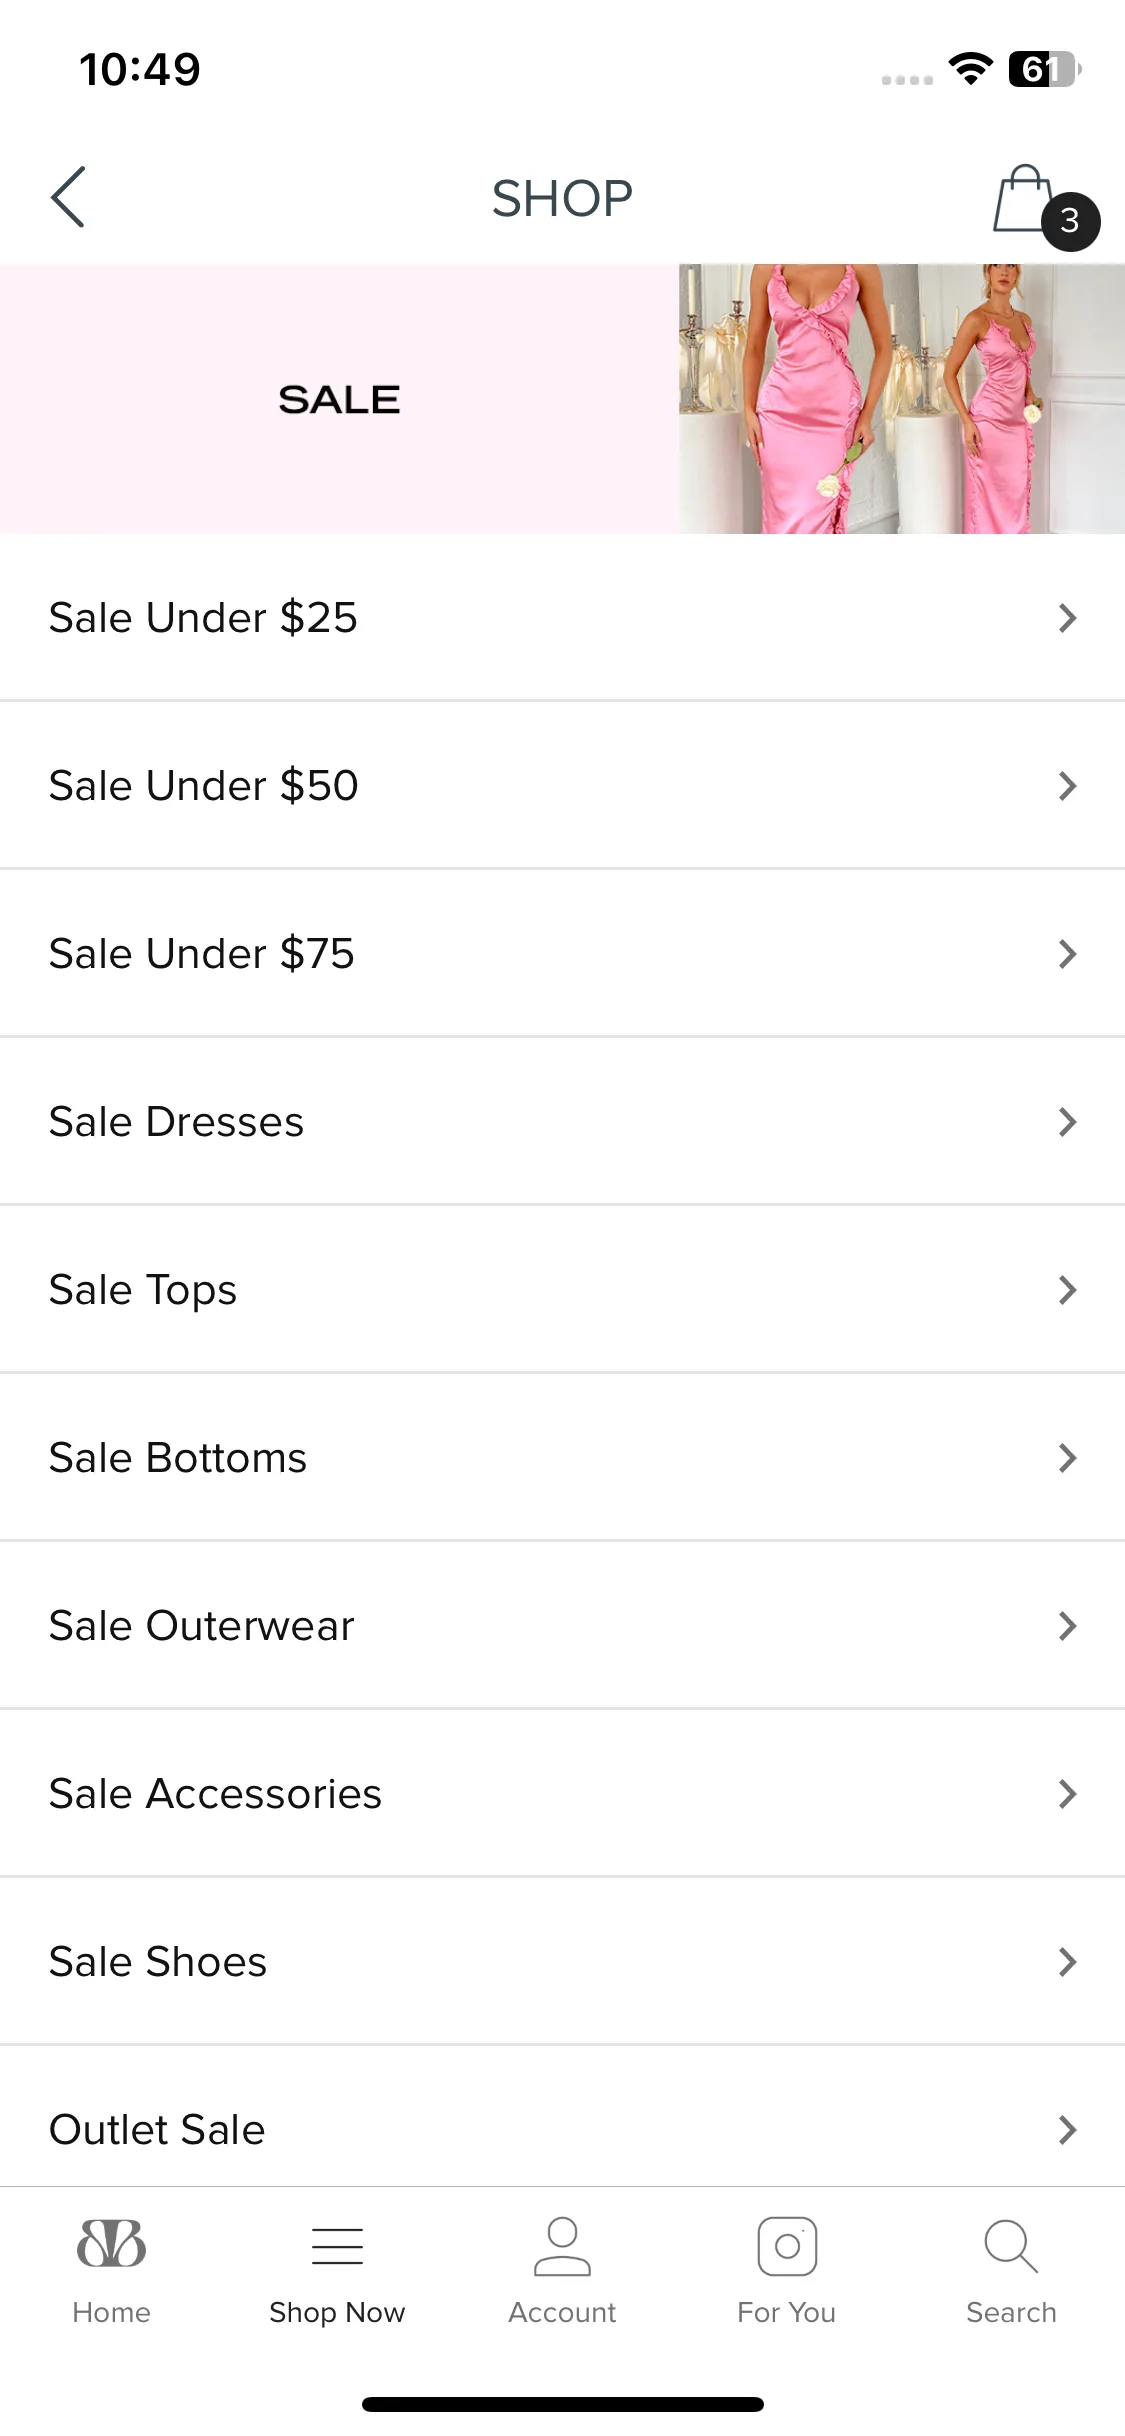Viewport: 1125px width, 2436px height.
Task: Expand Outlet Sale chevron arrow
Action: click(1067, 2130)
